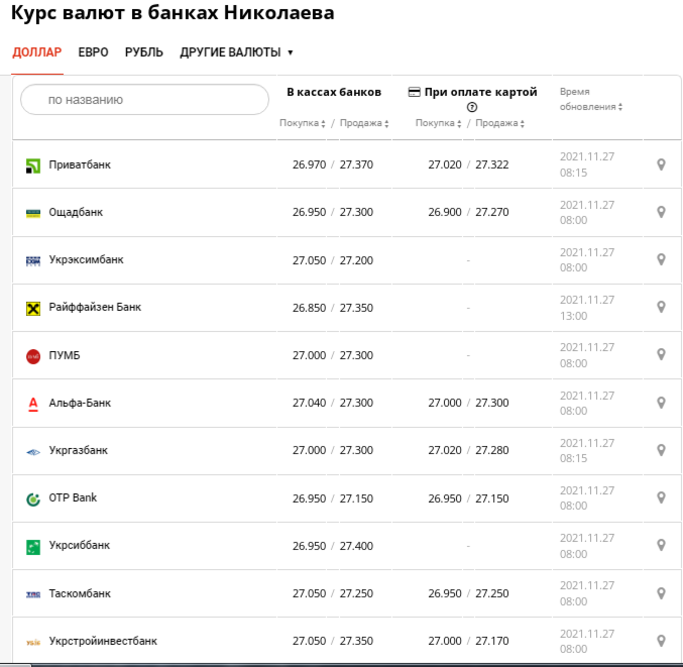Open map pin for Укрстройинвестбанк row

(661, 641)
